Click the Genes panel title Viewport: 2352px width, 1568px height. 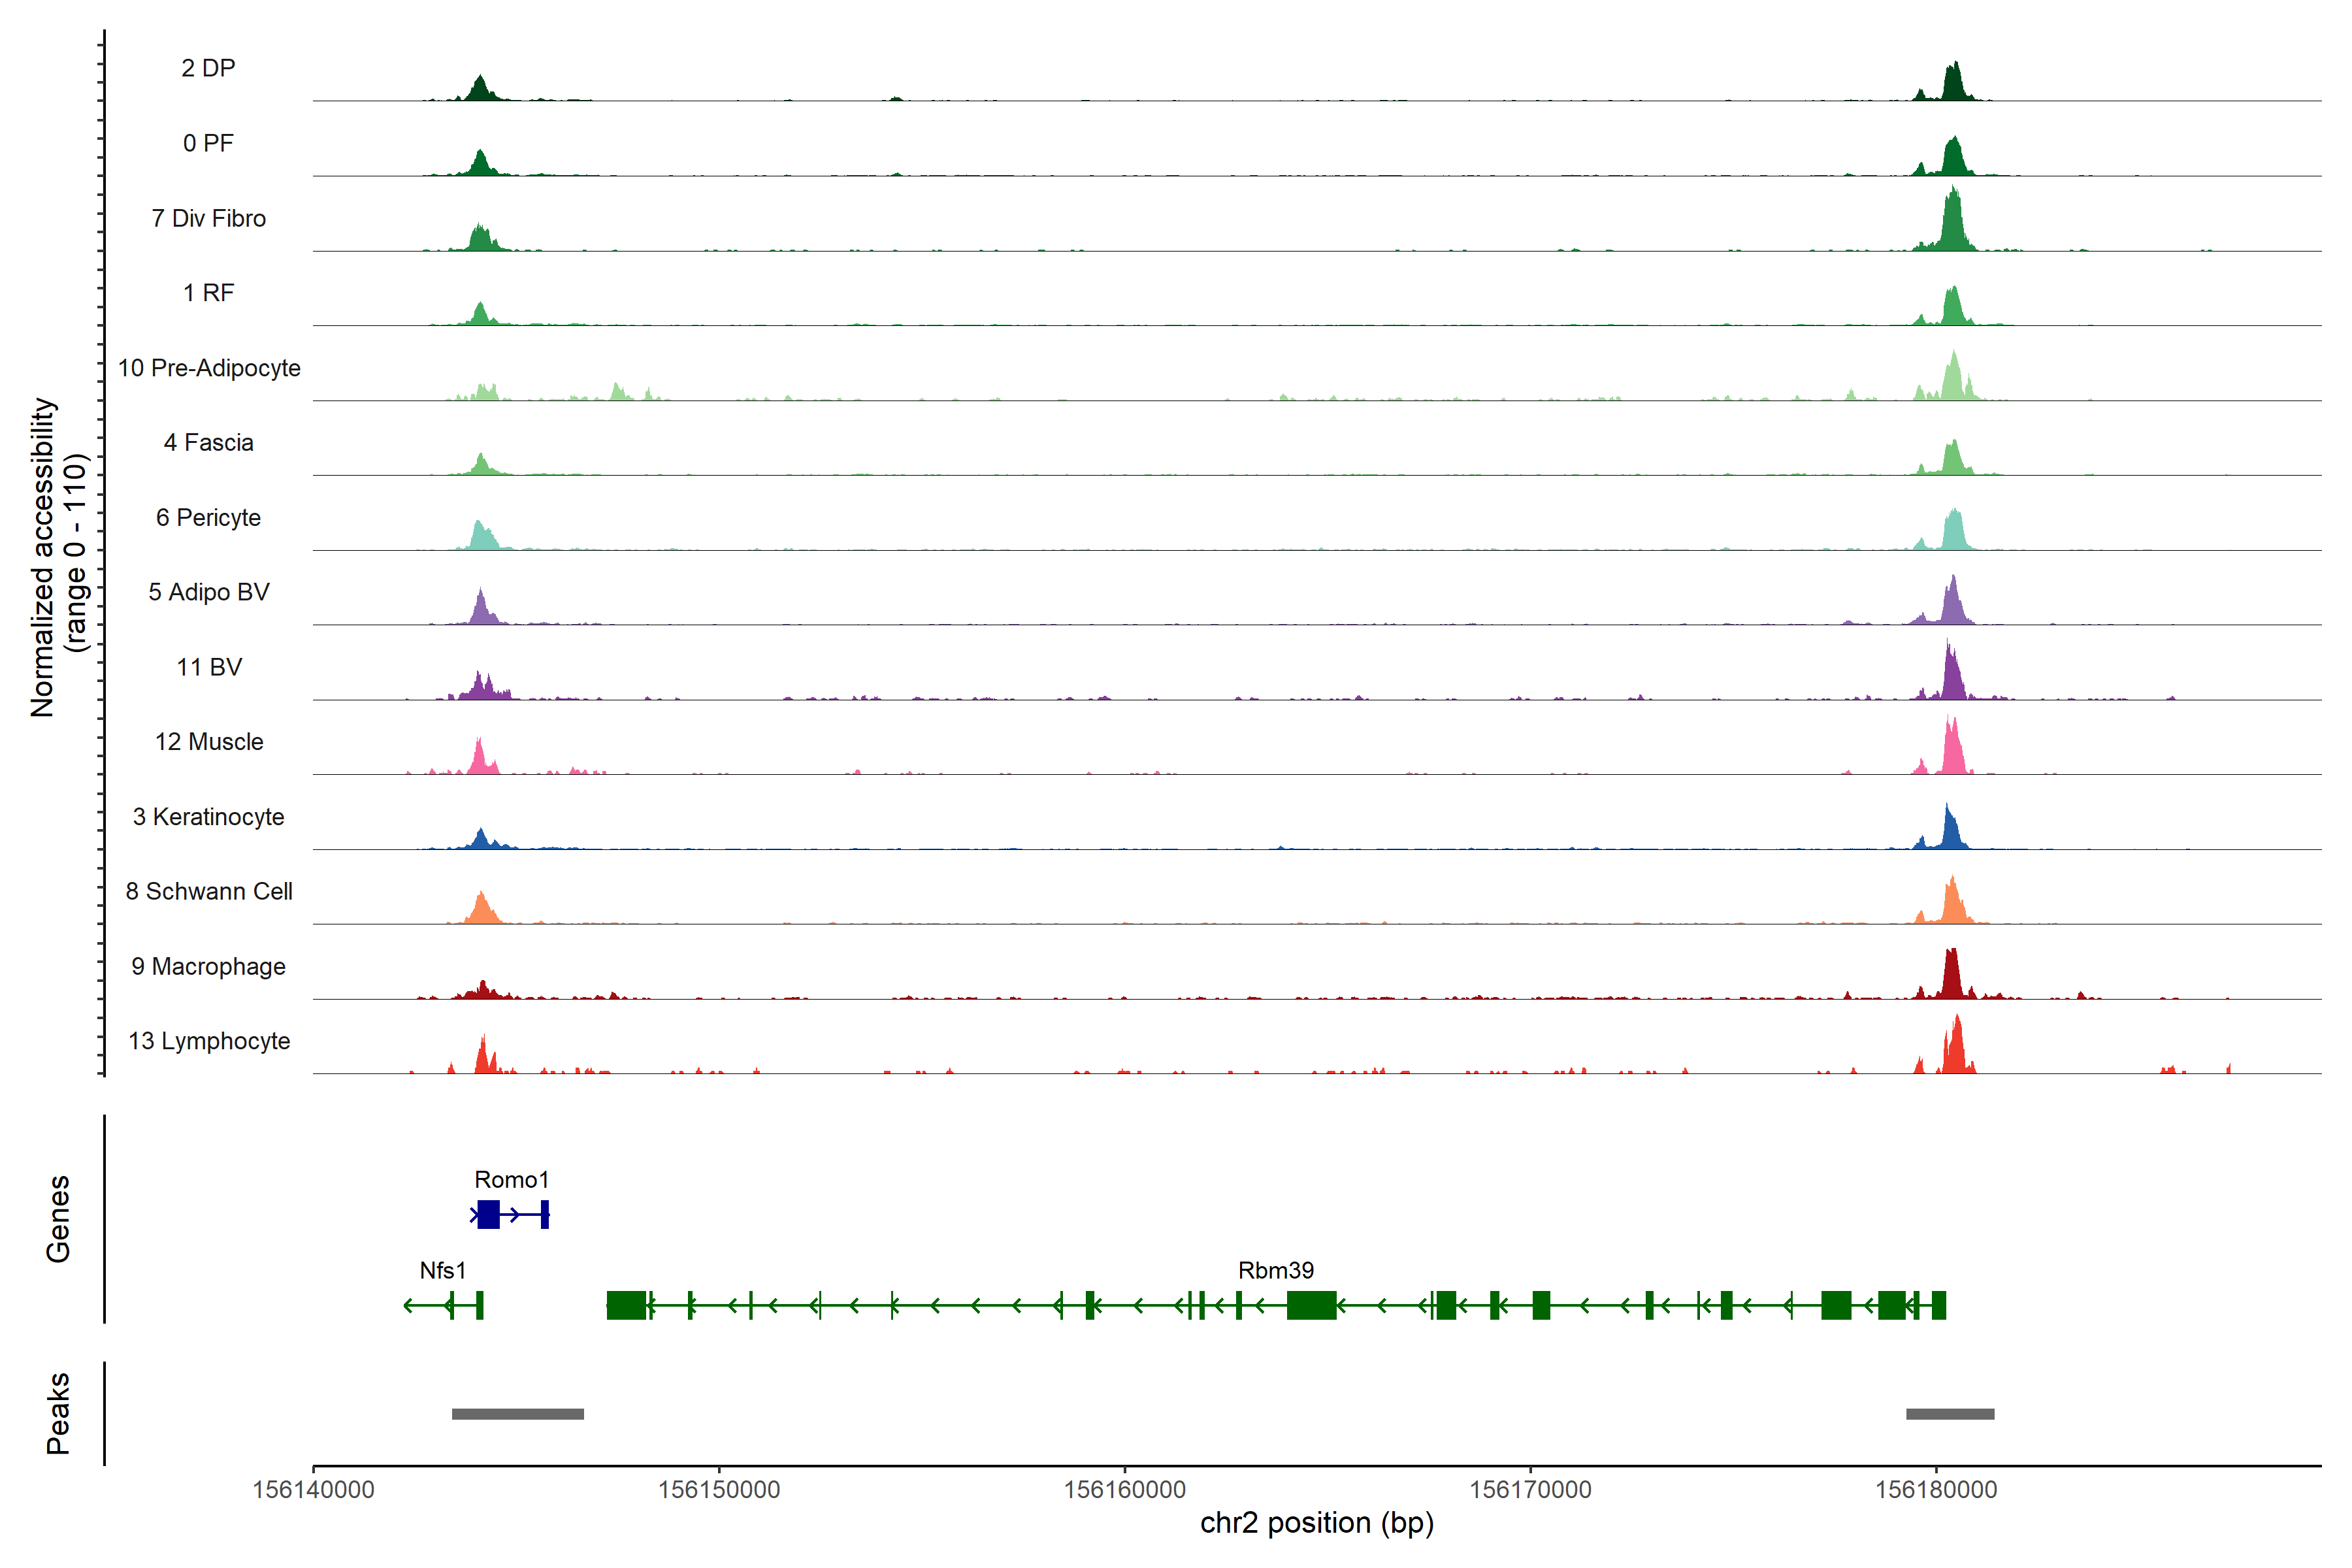pyautogui.click(x=58, y=1218)
